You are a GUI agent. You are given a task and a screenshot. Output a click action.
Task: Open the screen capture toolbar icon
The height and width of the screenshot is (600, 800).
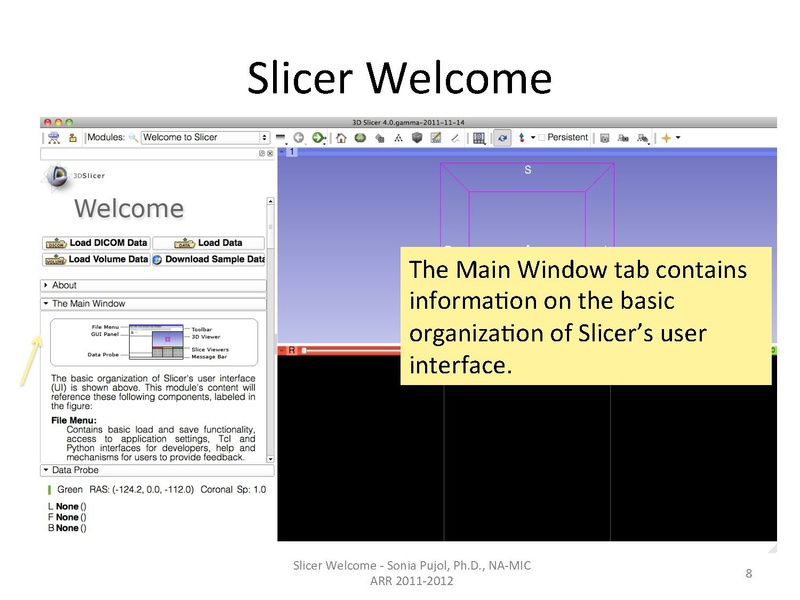603,137
